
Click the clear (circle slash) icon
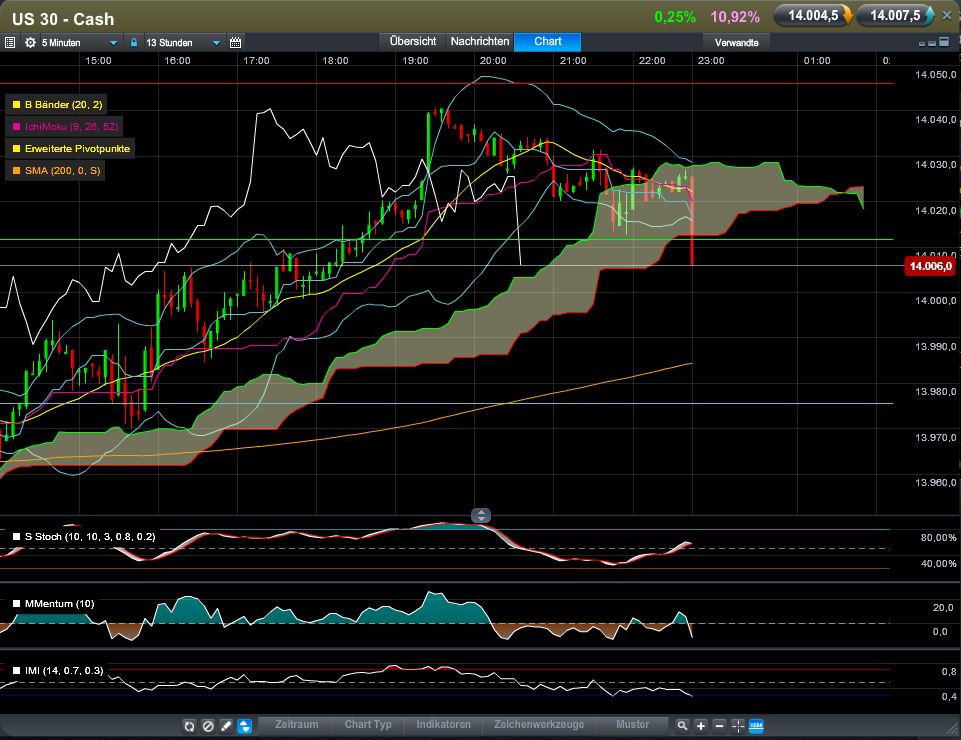pos(208,726)
